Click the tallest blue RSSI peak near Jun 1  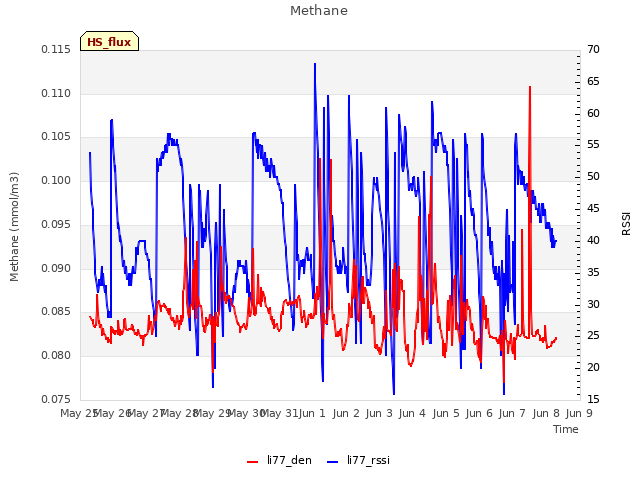[315, 64]
